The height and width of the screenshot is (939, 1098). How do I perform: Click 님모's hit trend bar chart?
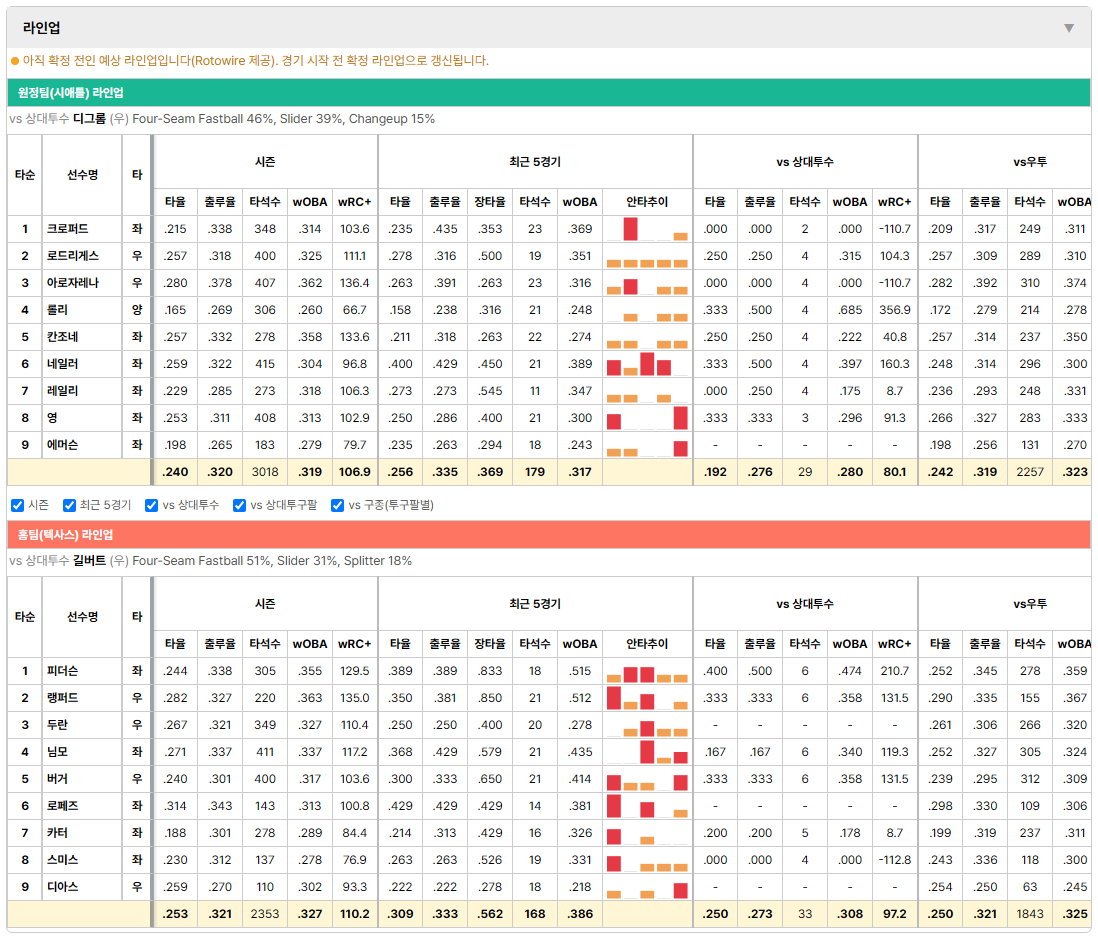647,752
